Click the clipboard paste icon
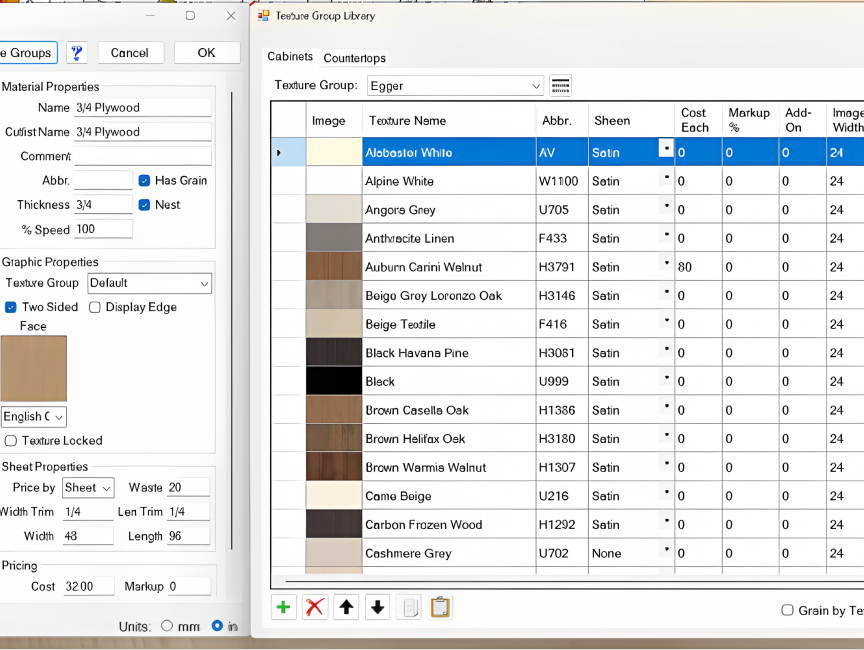This screenshot has width=864, height=650. coord(440,607)
